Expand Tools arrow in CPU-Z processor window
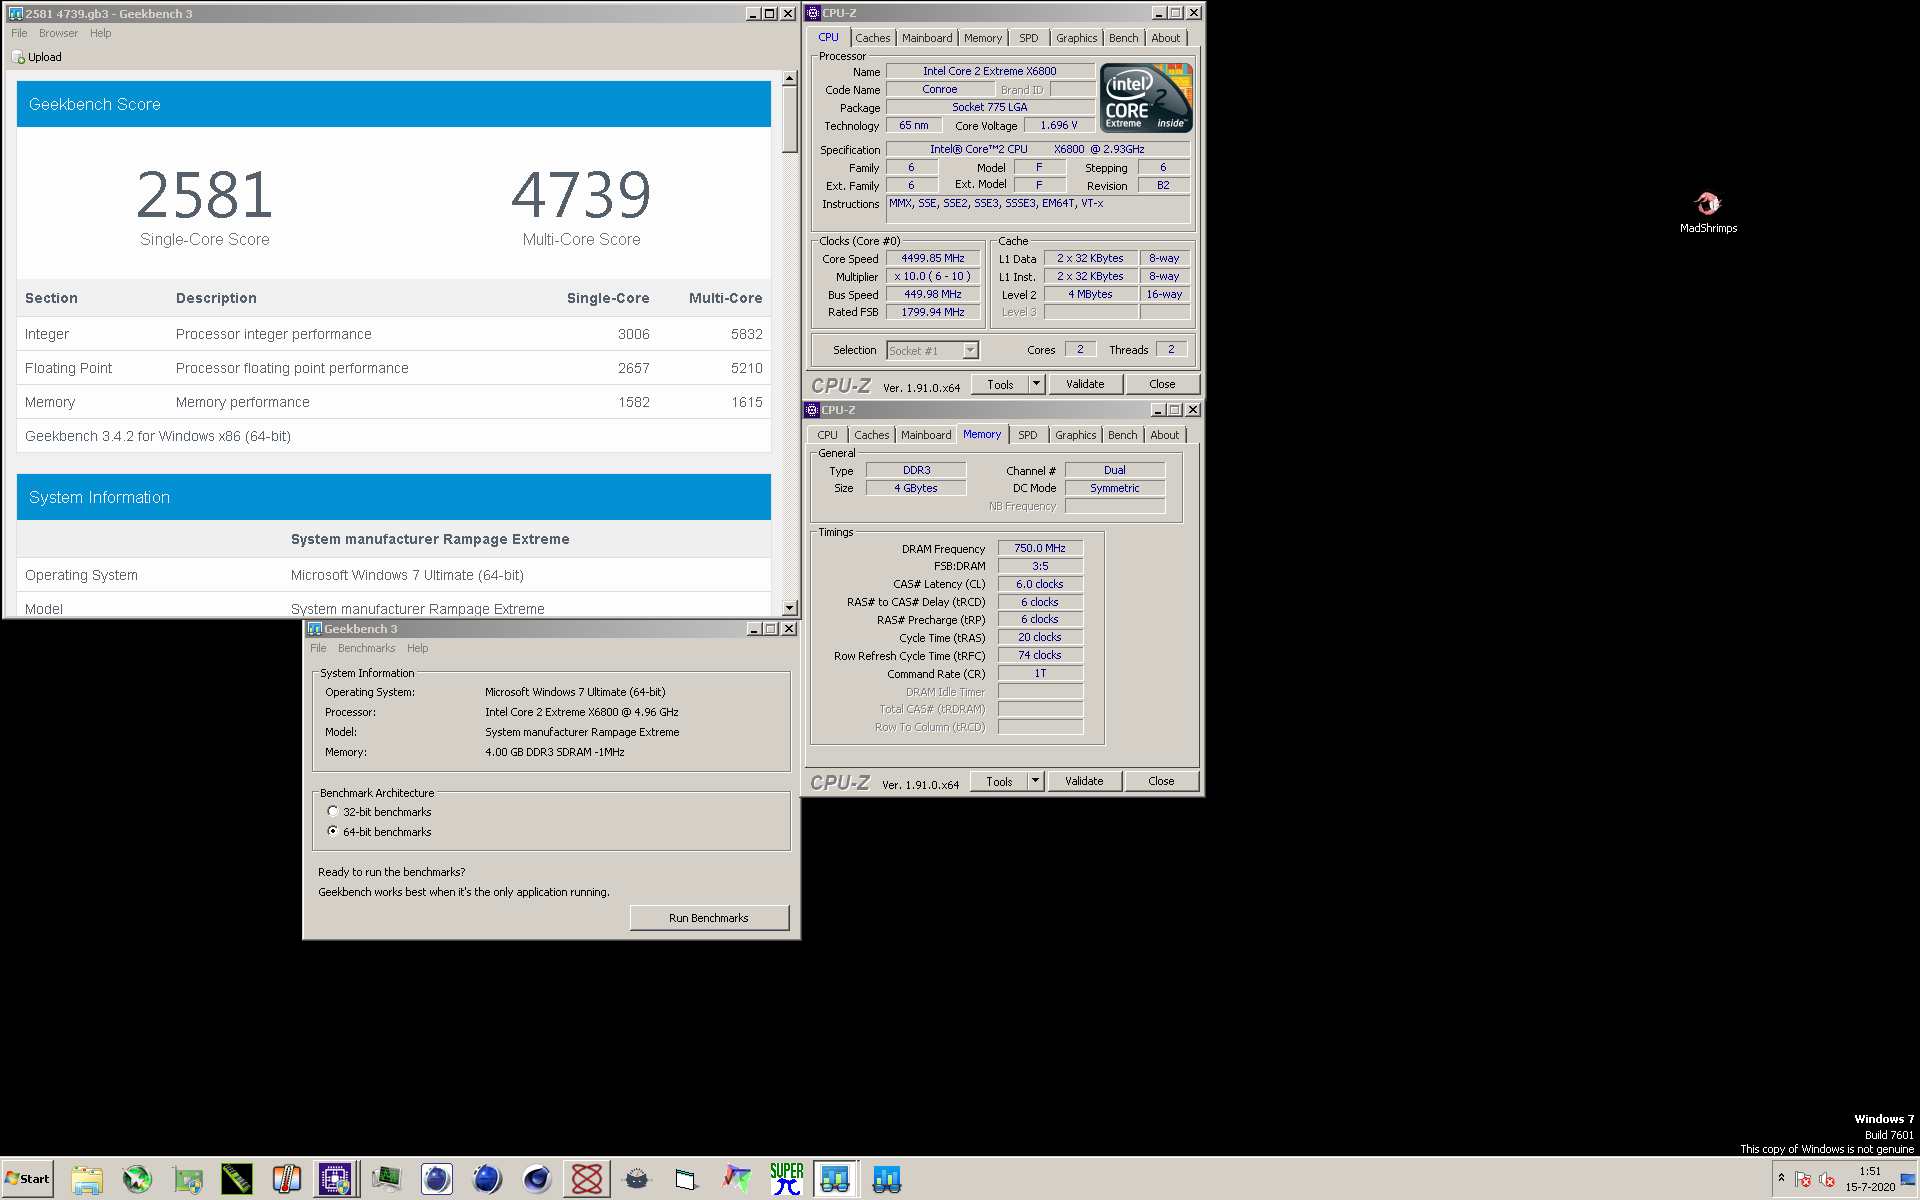Viewport: 1920px width, 1200px height. pyautogui.click(x=1036, y=384)
